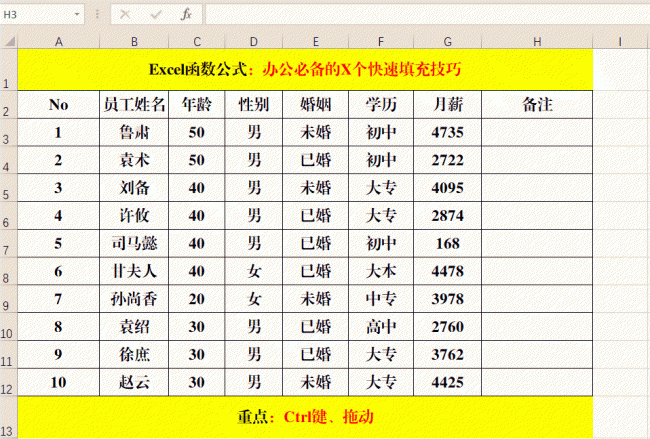The height and width of the screenshot is (439, 650).
Task: Select column E header
Action: pyautogui.click(x=315, y=41)
